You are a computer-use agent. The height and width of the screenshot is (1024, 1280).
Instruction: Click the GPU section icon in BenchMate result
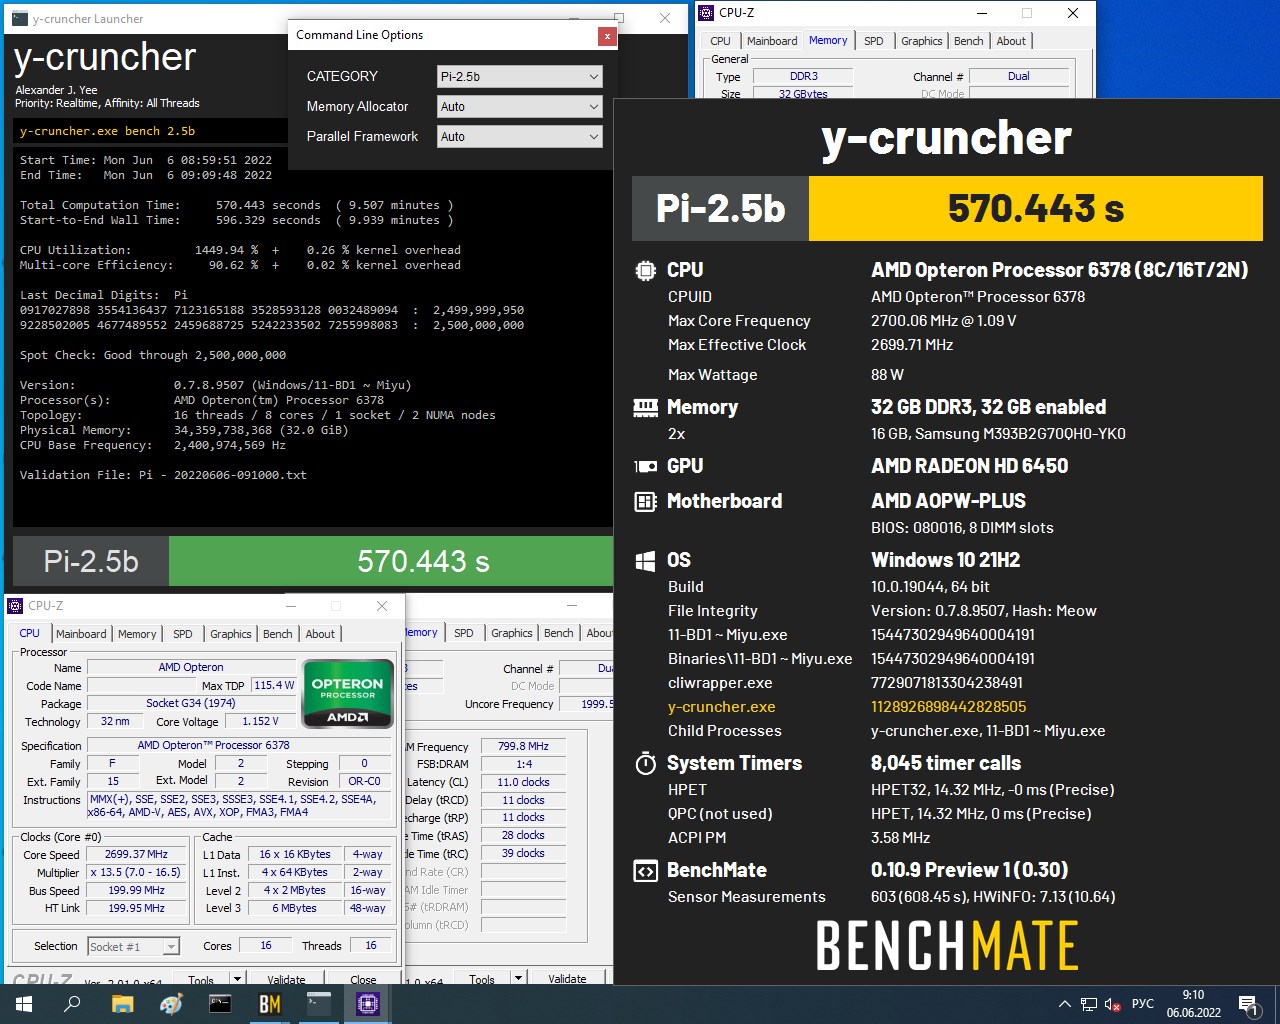click(646, 466)
